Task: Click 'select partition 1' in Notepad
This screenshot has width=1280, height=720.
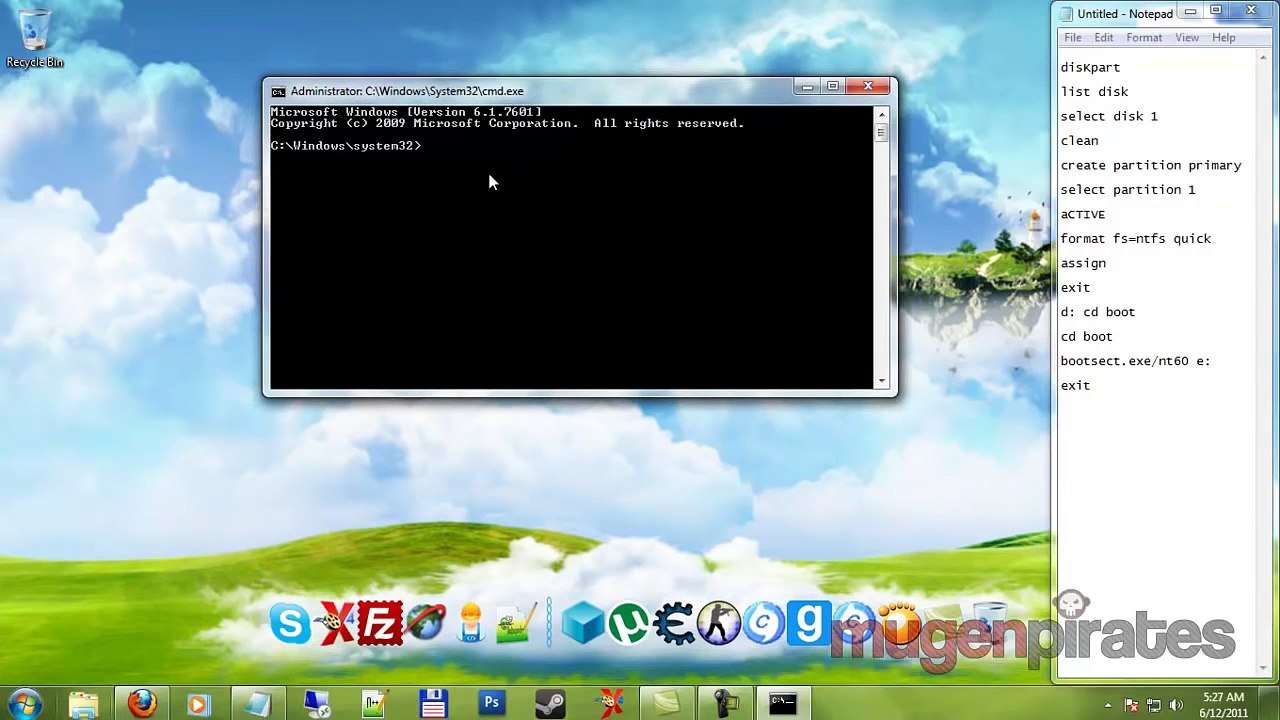Action: point(1128,190)
